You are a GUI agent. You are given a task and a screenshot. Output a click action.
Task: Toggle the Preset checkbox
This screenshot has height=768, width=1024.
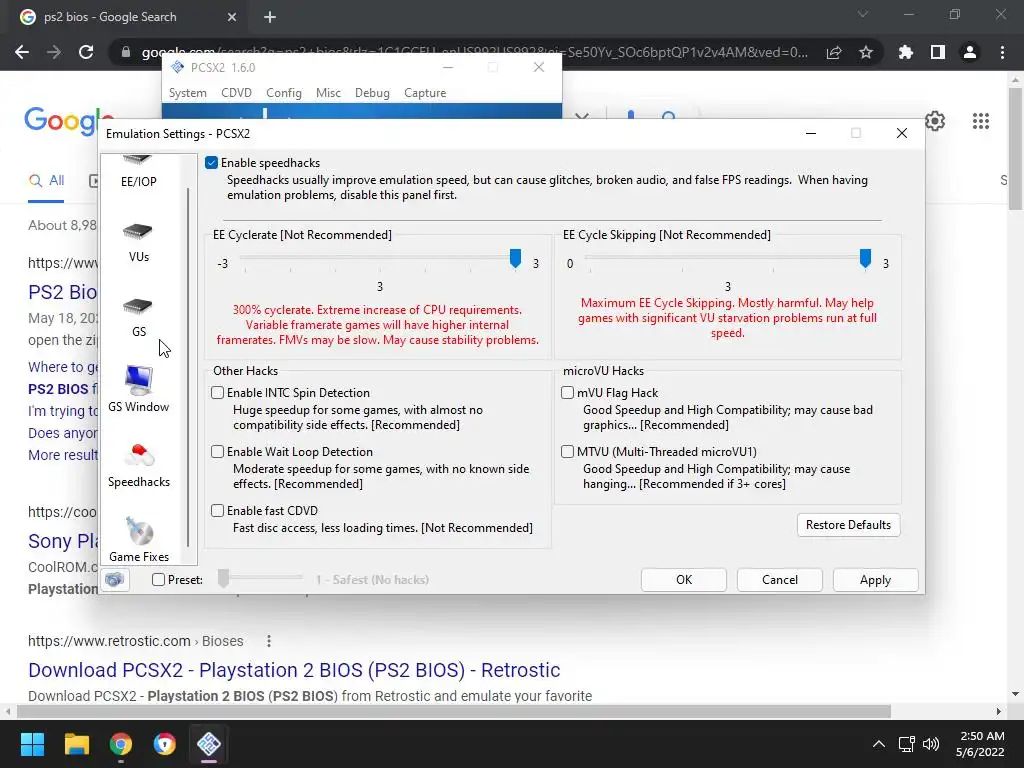point(158,579)
